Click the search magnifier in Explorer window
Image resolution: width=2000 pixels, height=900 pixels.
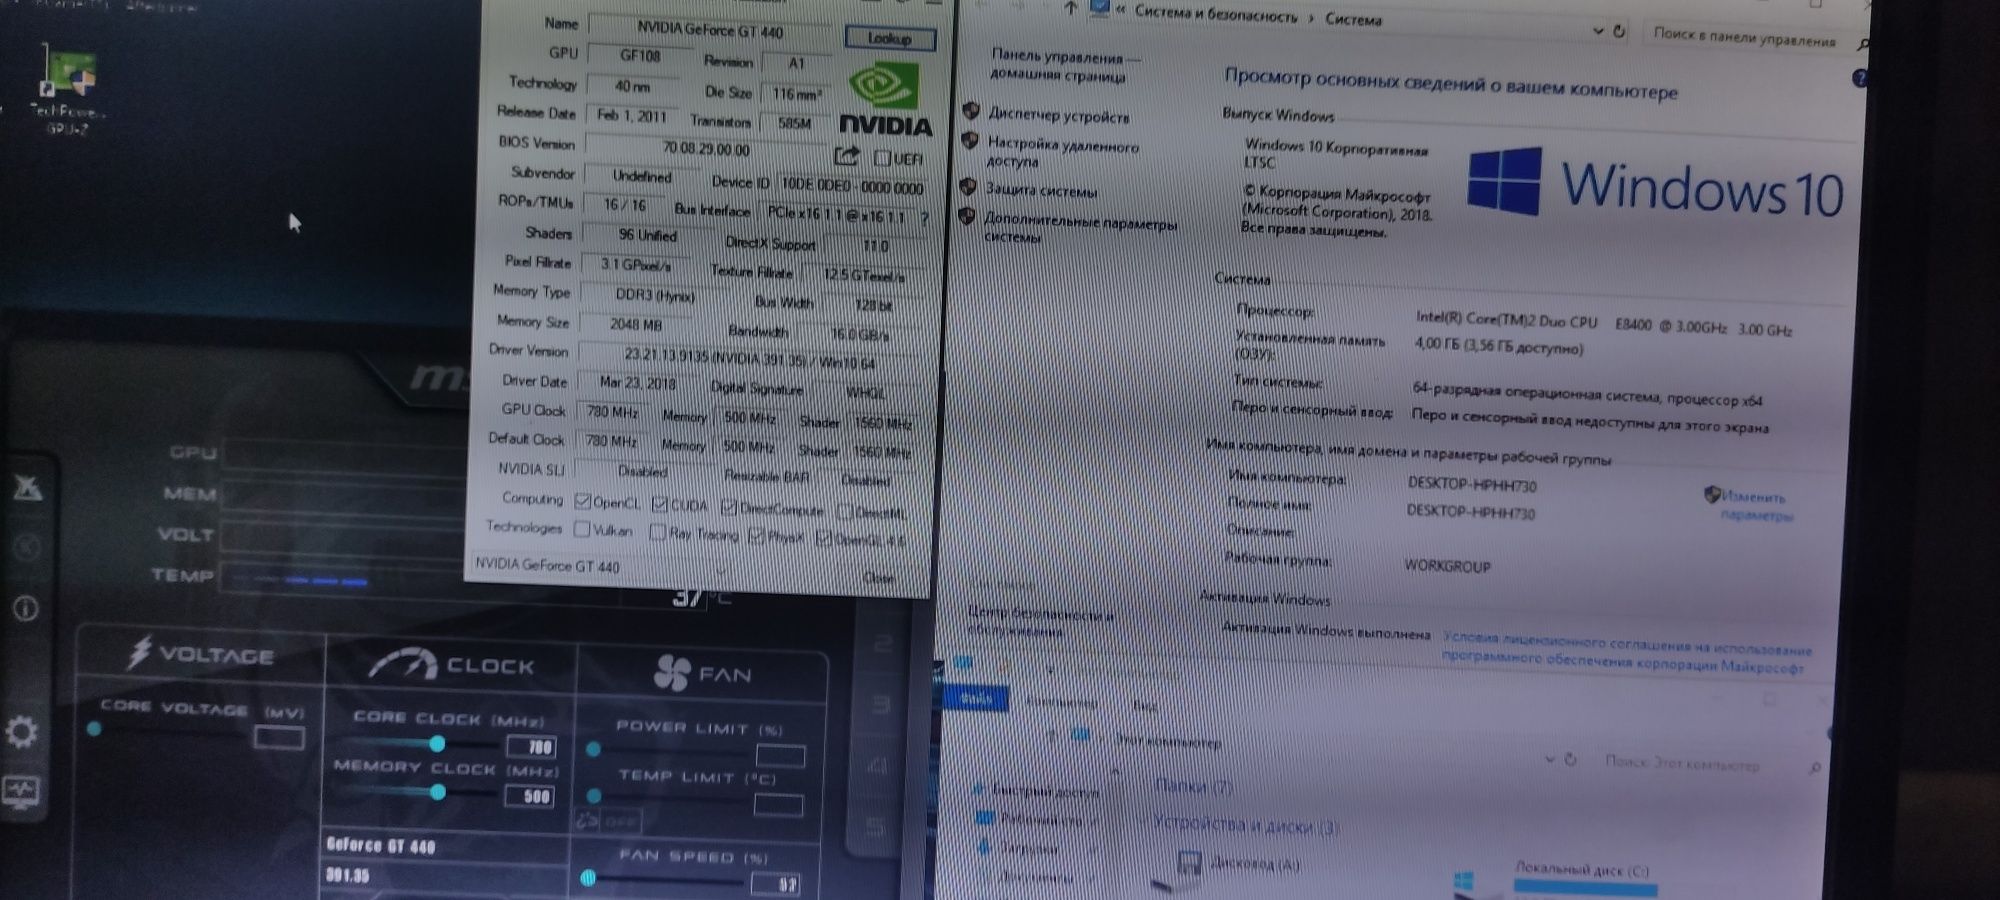click(1815, 768)
